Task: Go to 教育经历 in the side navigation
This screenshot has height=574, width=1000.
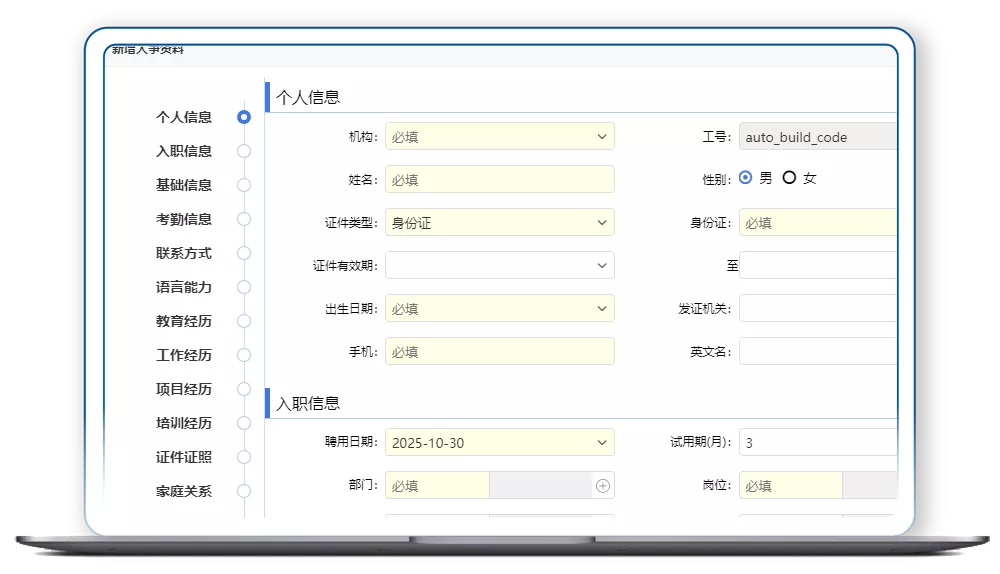Action: click(x=184, y=321)
